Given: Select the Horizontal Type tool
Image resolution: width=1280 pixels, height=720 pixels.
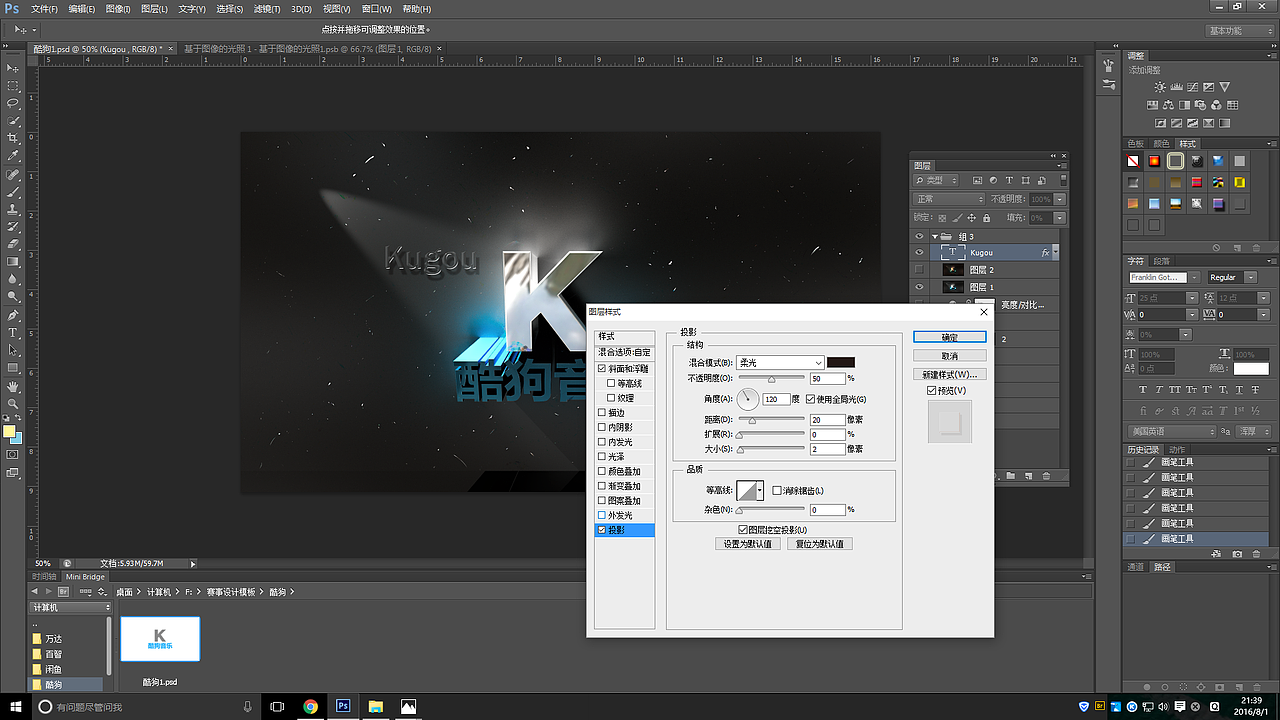Looking at the screenshot, I should 13,332.
